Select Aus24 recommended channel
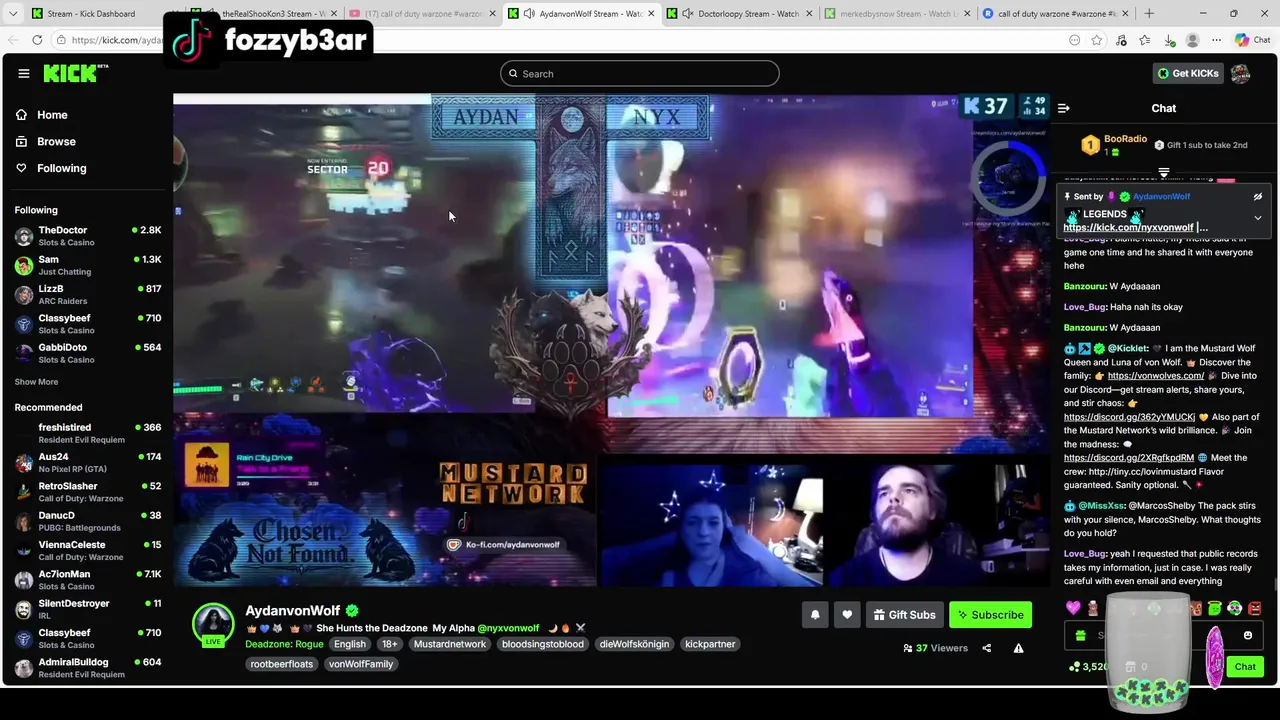The image size is (1280, 720). tap(87, 462)
